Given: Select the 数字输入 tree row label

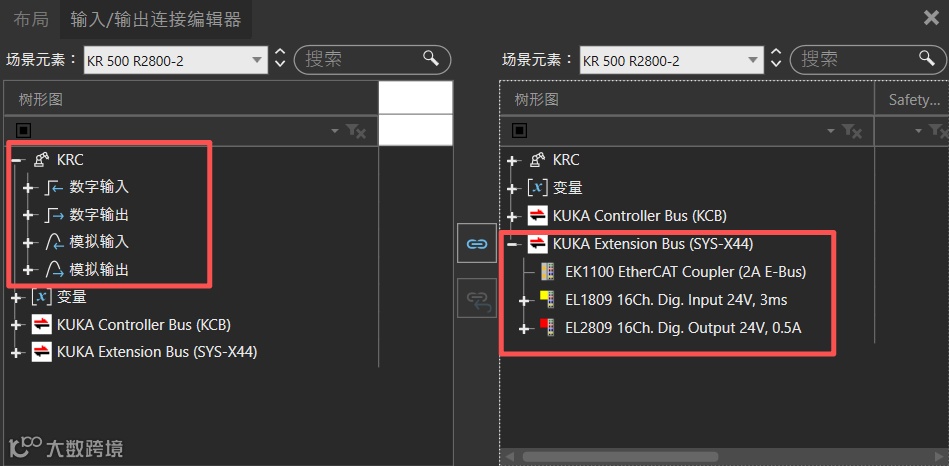Looking at the screenshot, I should [99, 188].
